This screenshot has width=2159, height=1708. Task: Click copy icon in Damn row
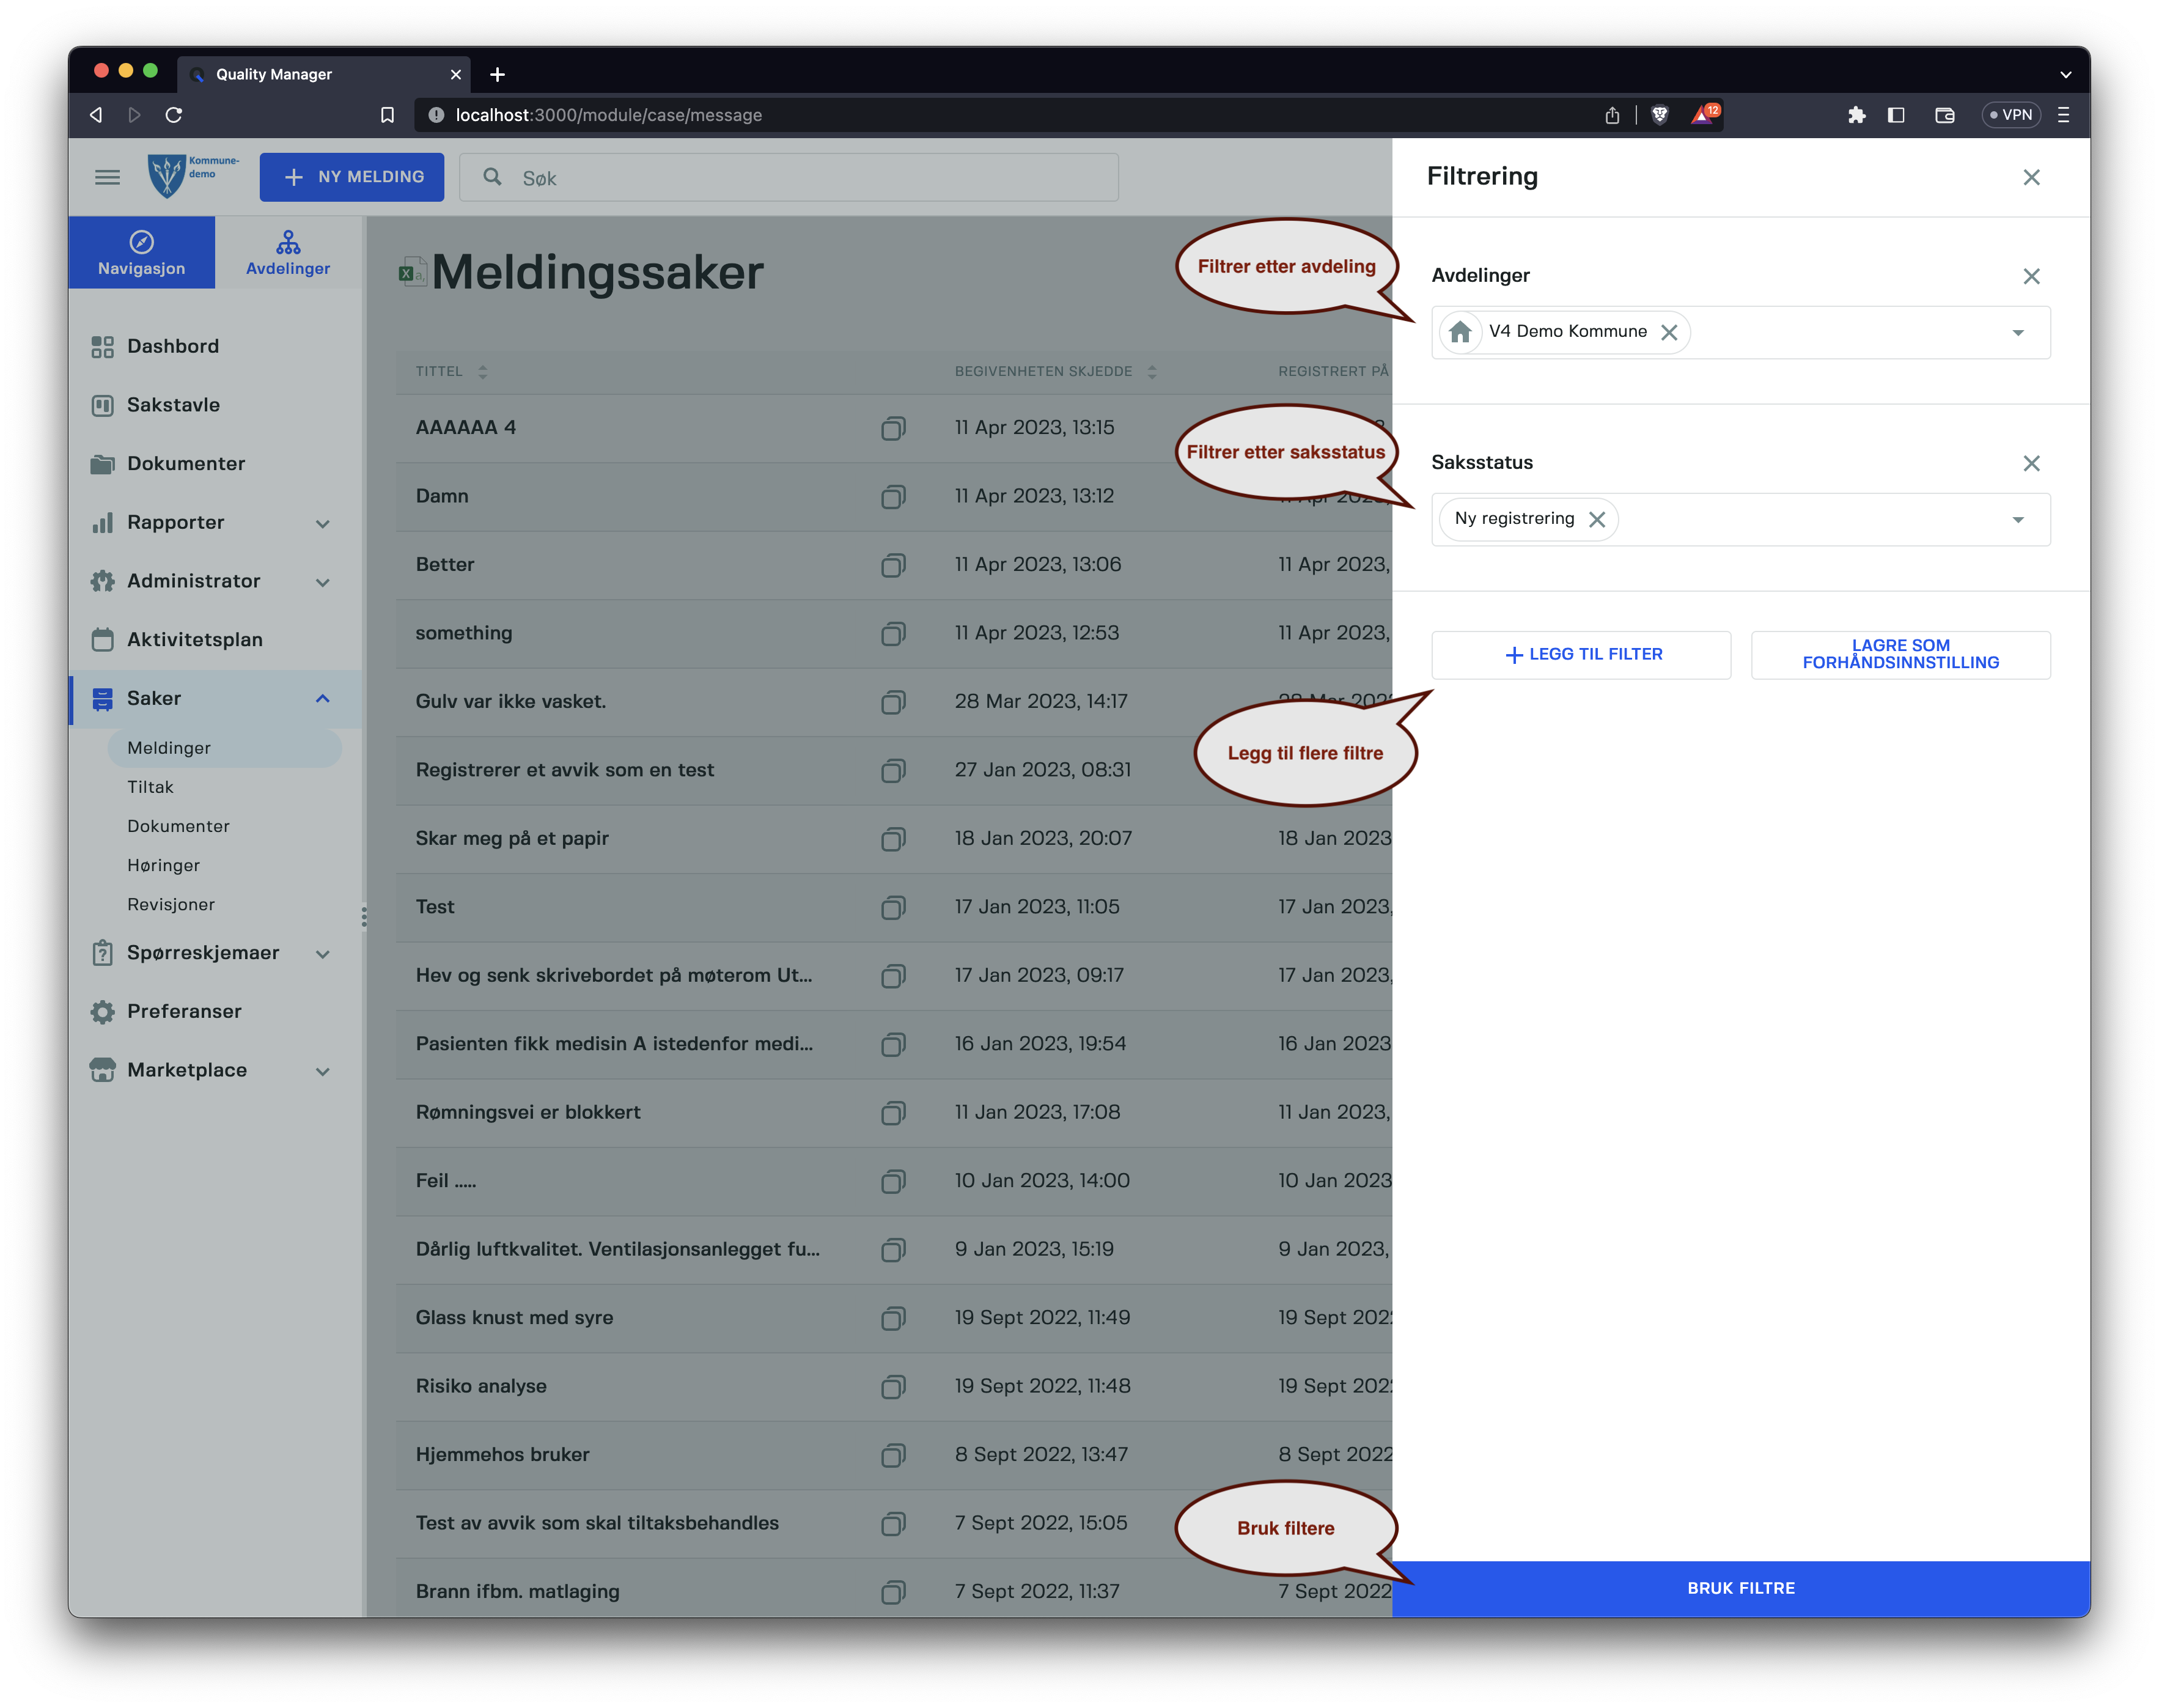[x=893, y=497]
